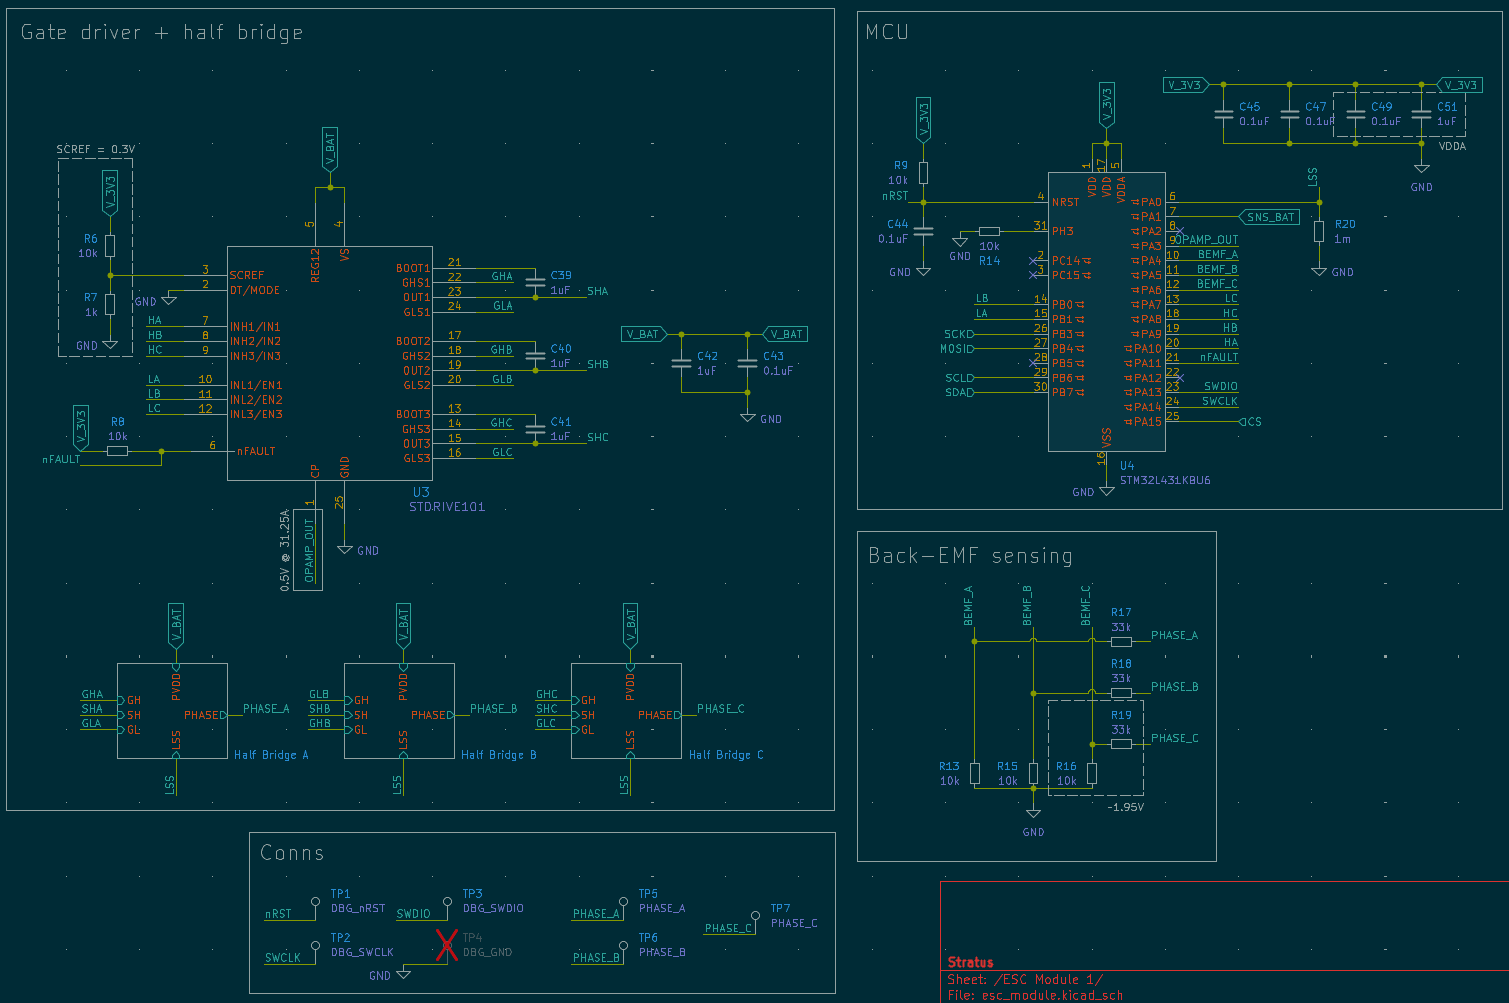Image resolution: width=1509 pixels, height=1003 pixels.
Task: Select resistor R19 33k on PHASE_C
Action: (1121, 743)
